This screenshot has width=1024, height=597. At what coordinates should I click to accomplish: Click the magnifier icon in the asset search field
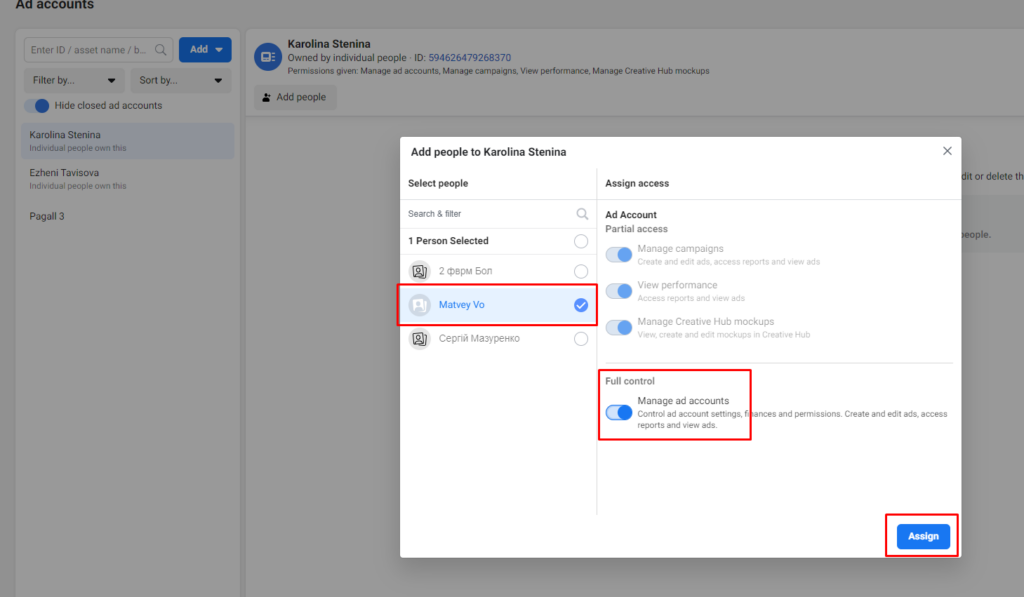coord(161,48)
